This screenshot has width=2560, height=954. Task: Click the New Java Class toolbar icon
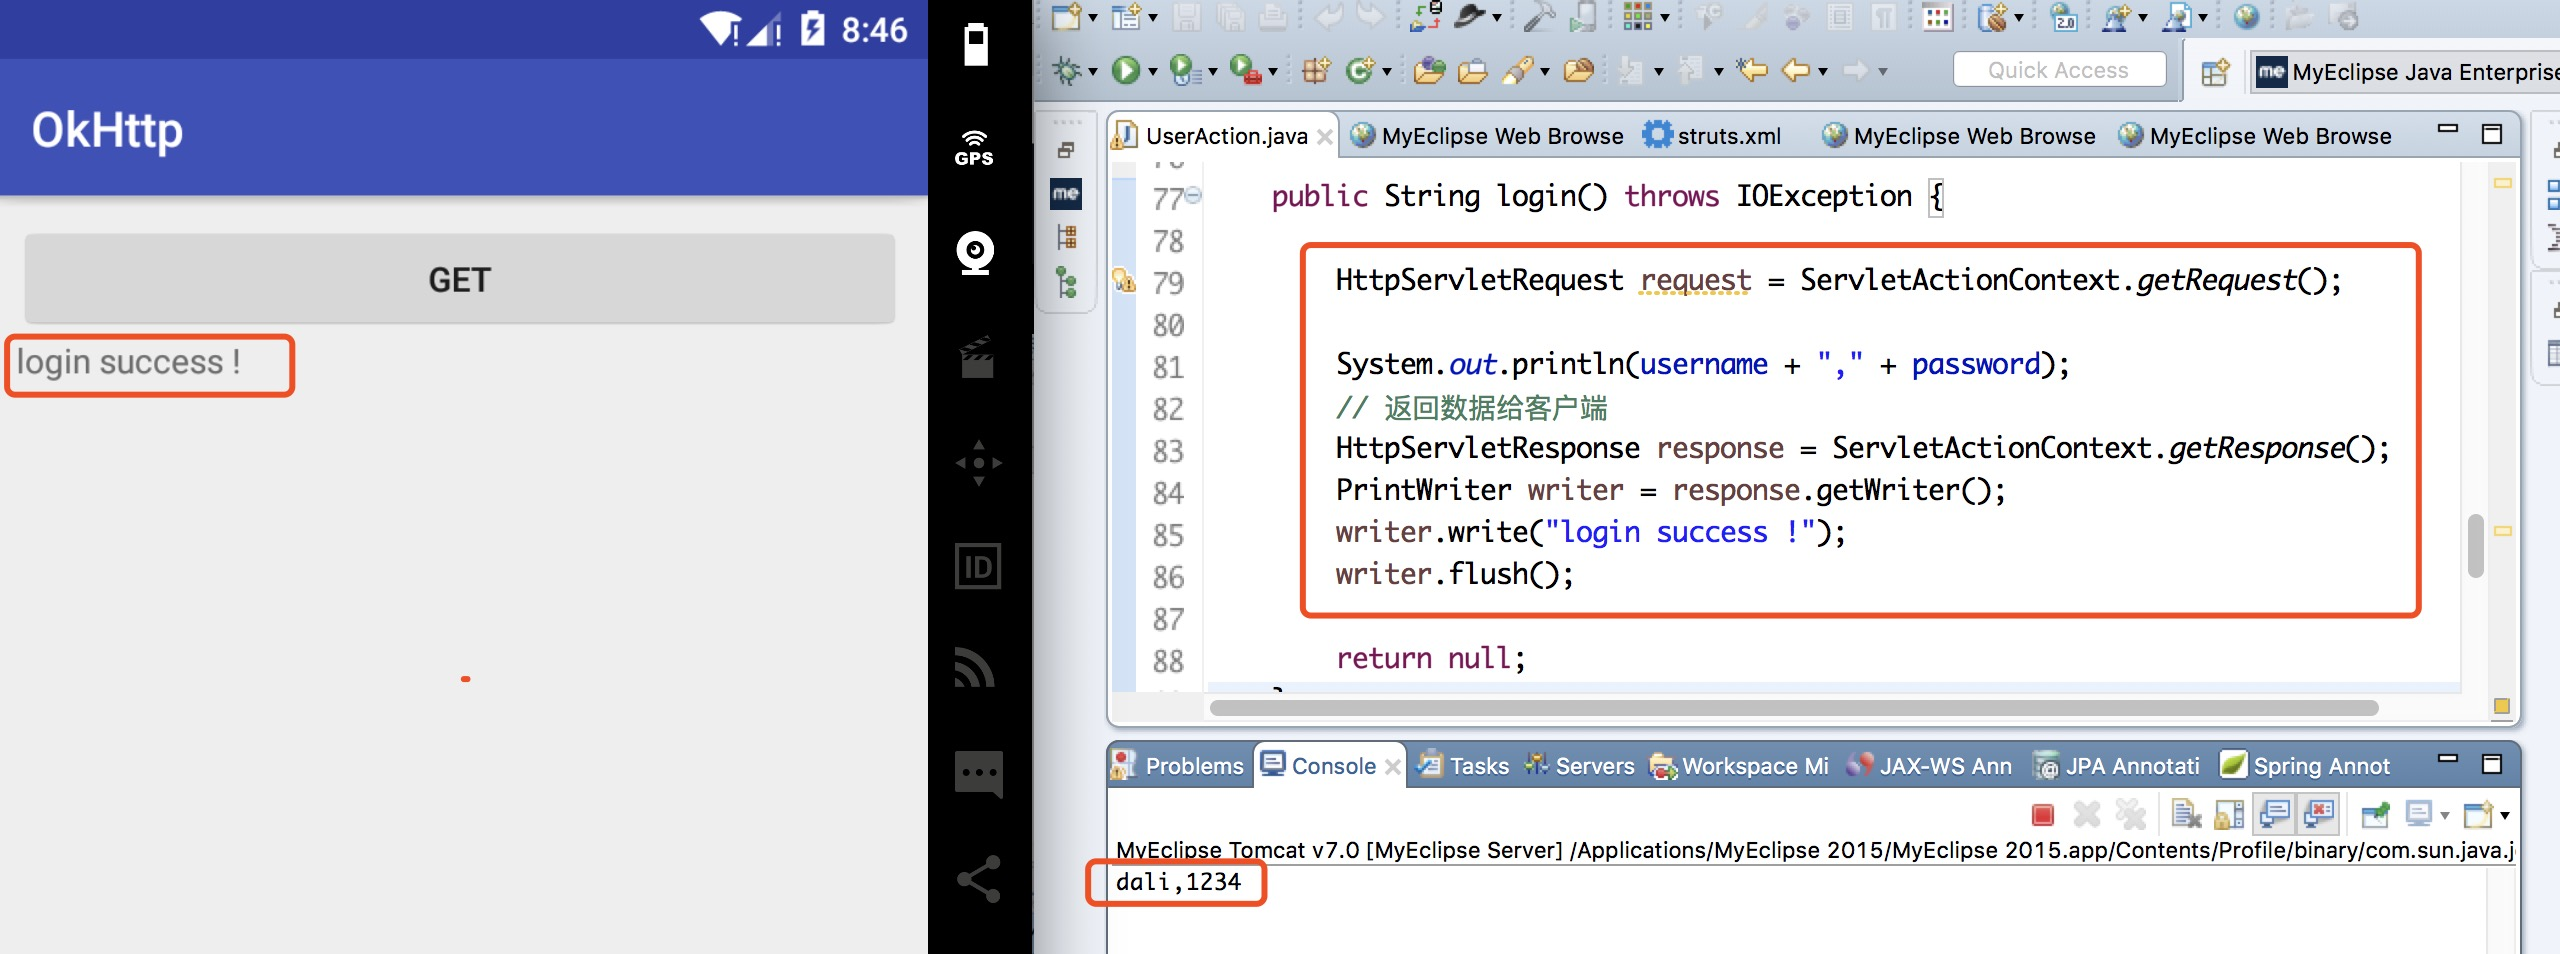pos(1360,70)
